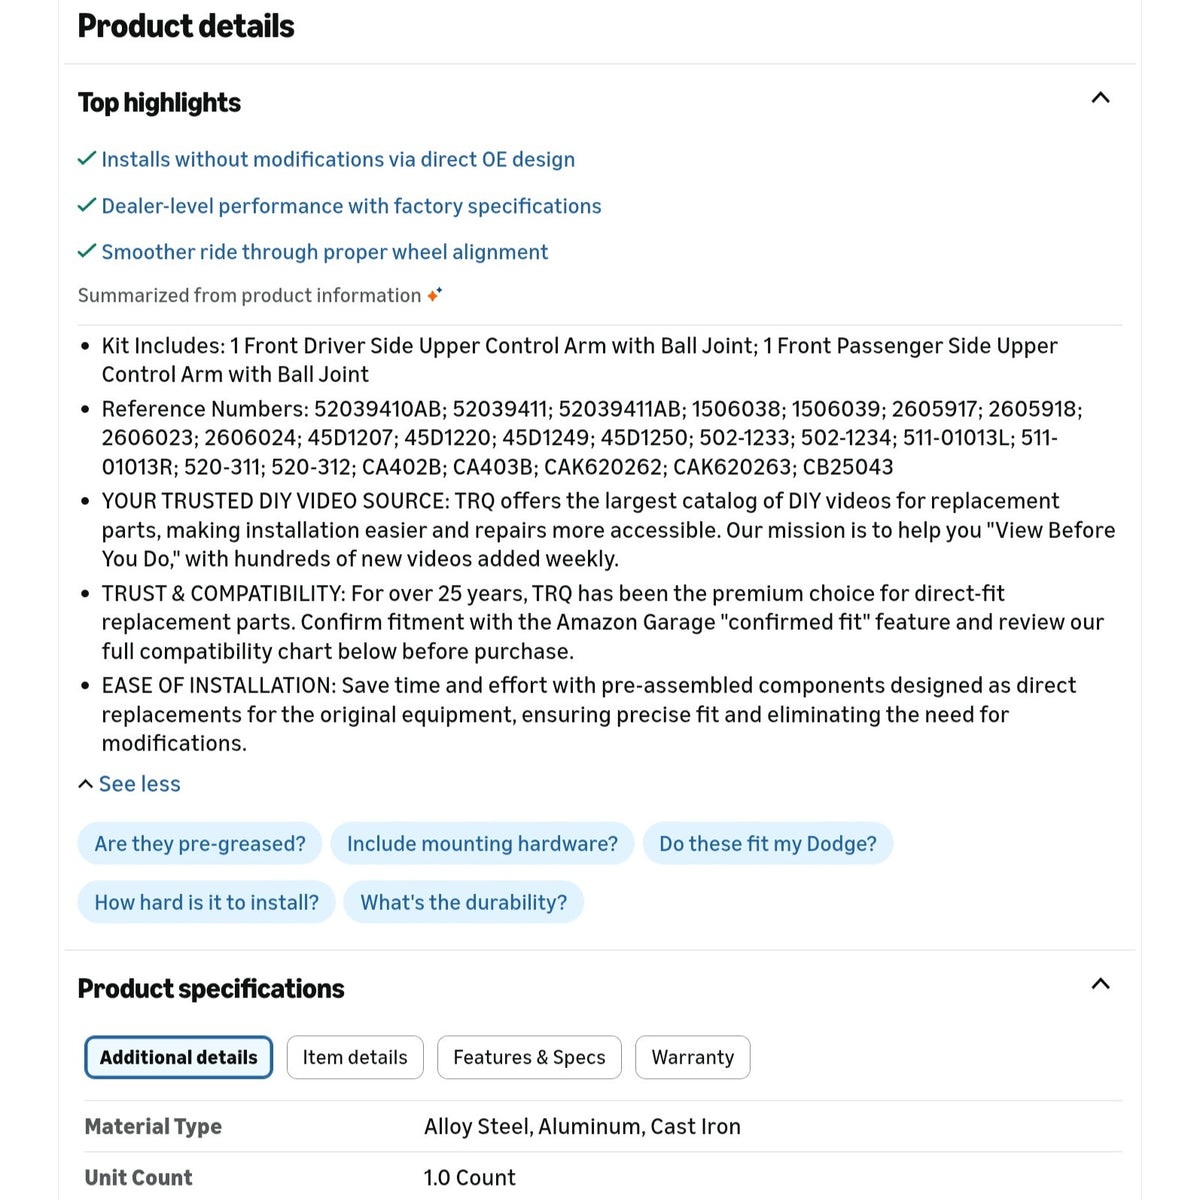Viewport: 1200px width, 1200px height.
Task: Ask 'Are they pre-greased?' question chip
Action: (200, 844)
